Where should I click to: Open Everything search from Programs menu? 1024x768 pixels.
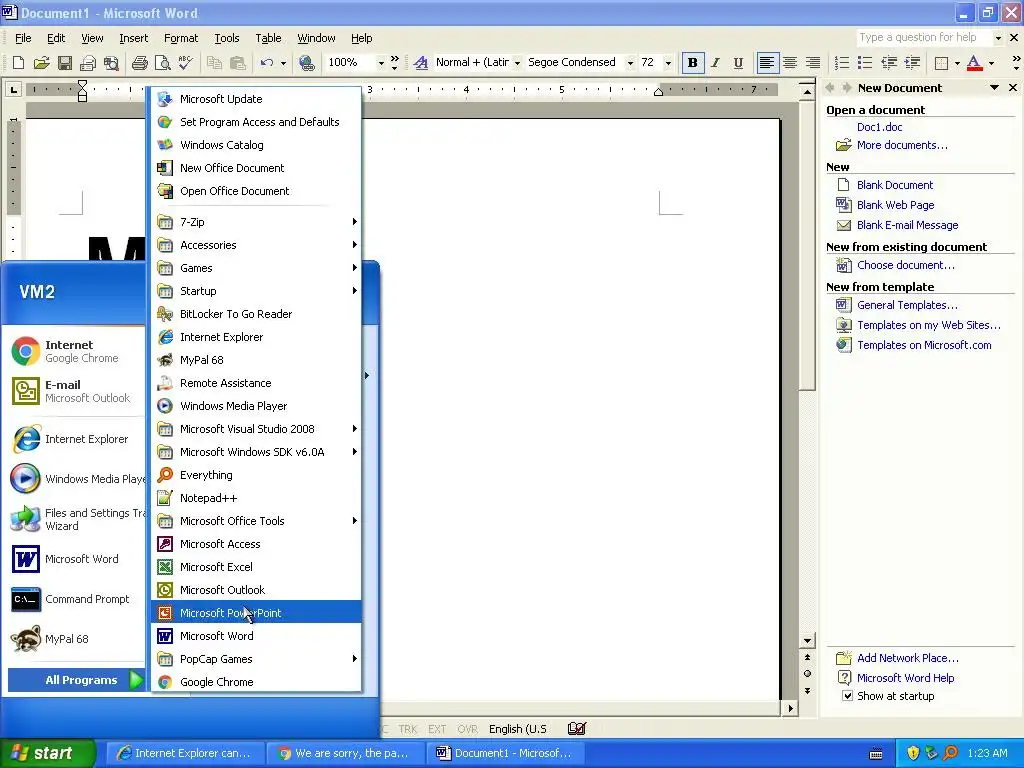[x=256, y=475]
